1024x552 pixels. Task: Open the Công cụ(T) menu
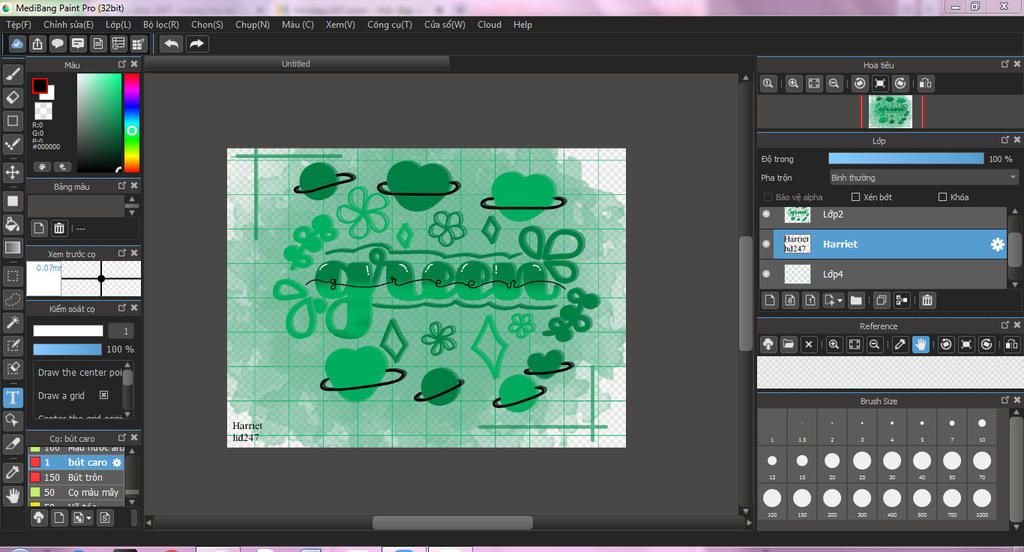coord(389,25)
